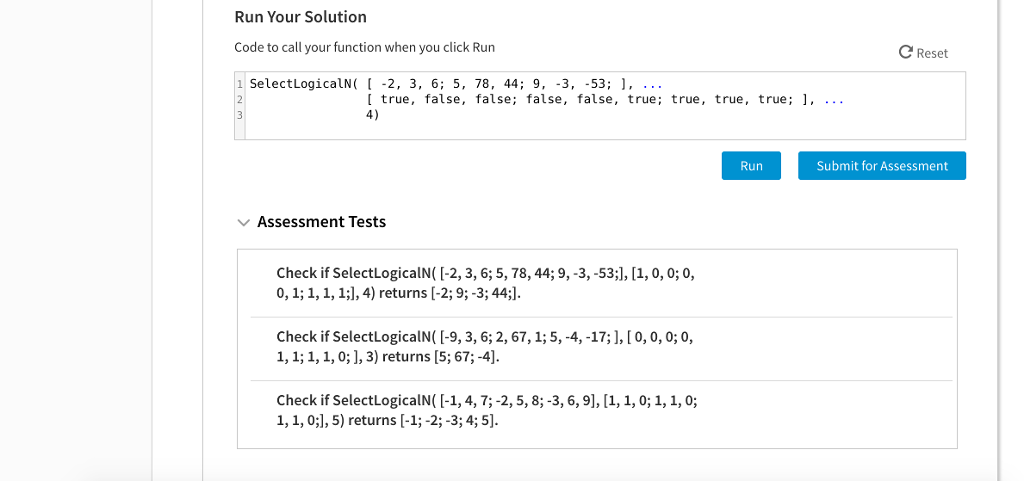Viewport: 1024px width, 481px height.
Task: Click empty area below code in the editor
Action: [605, 131]
